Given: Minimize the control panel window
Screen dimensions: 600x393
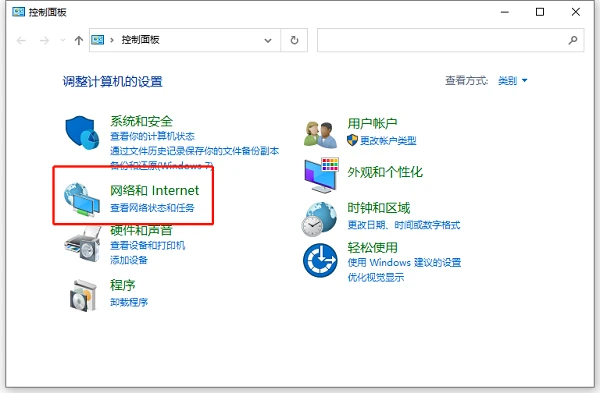Looking at the screenshot, I should (x=505, y=12).
